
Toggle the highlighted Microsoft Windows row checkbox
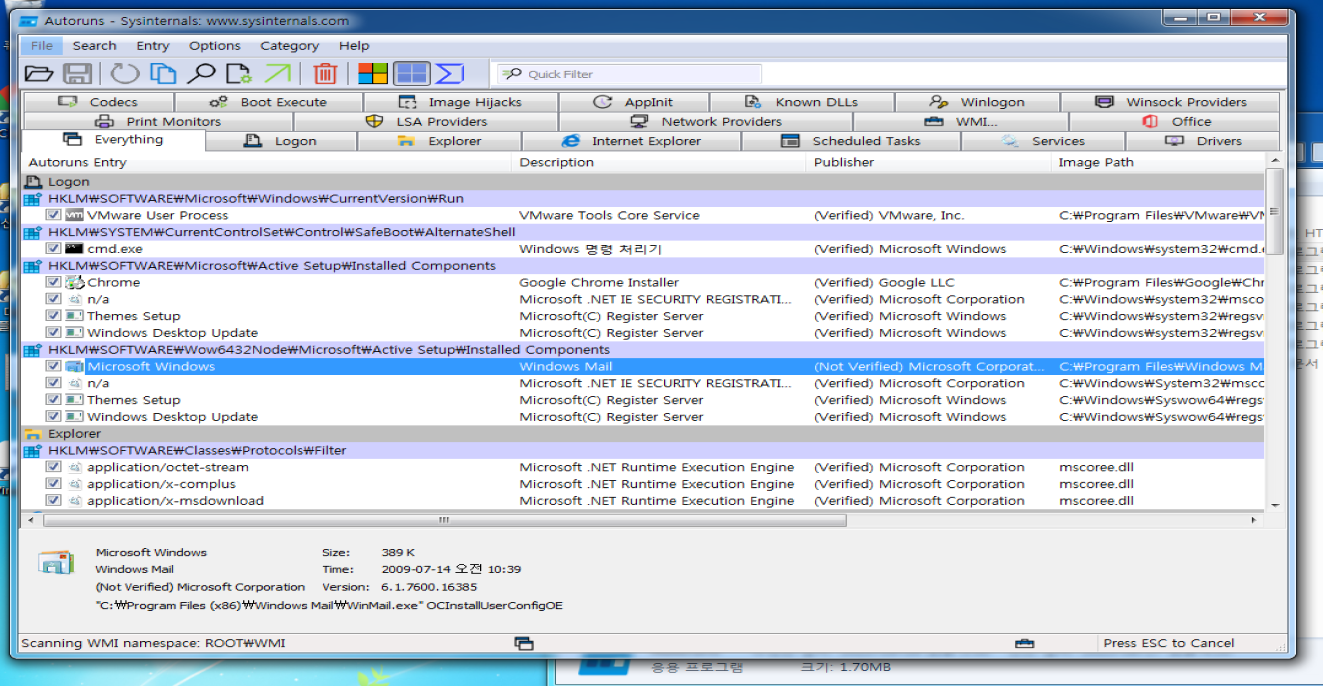point(54,366)
